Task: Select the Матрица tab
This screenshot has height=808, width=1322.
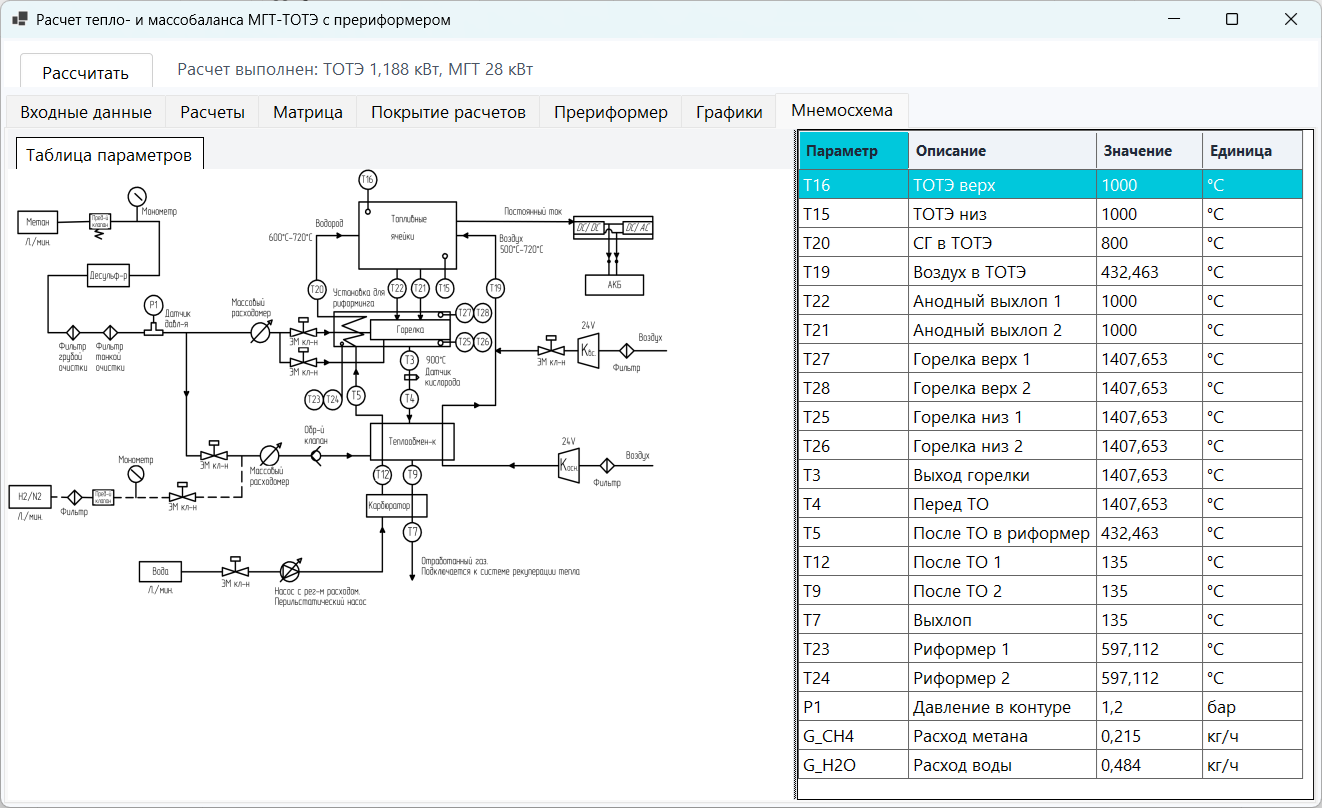Action: point(308,112)
